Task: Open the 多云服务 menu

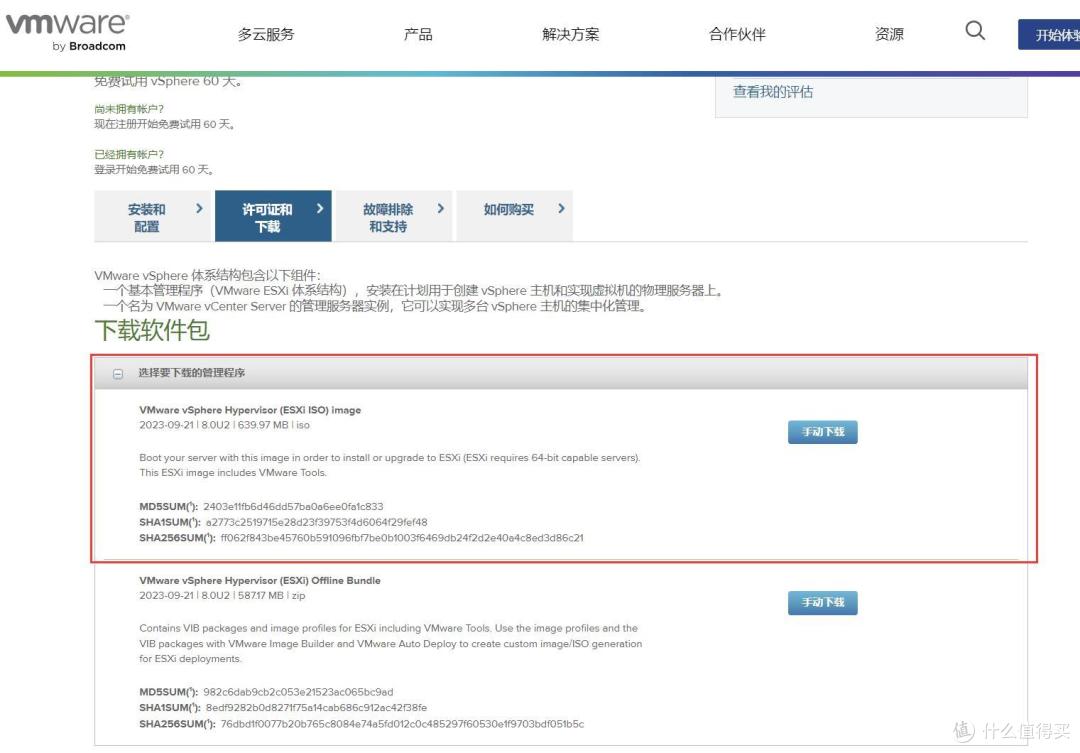Action: 266,34
